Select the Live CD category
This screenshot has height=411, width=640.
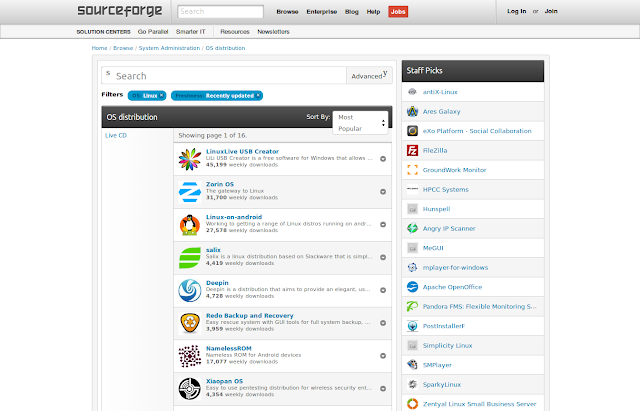click(116, 136)
